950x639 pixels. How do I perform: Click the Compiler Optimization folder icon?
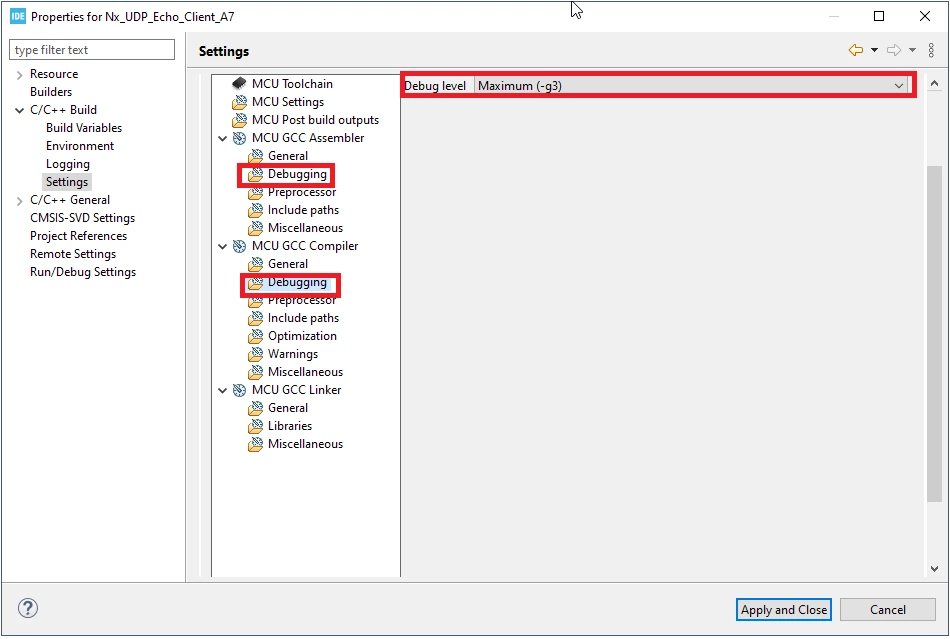point(256,336)
